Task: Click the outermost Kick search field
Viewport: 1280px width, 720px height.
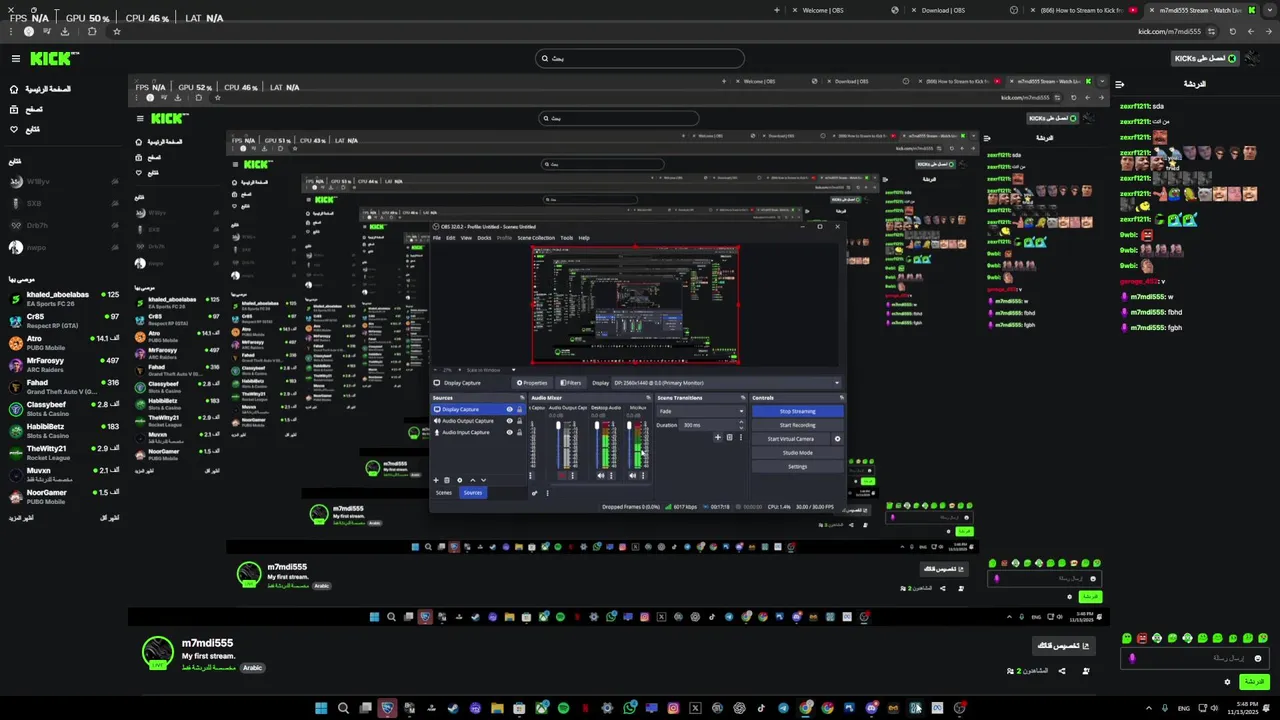Action: pos(640,59)
